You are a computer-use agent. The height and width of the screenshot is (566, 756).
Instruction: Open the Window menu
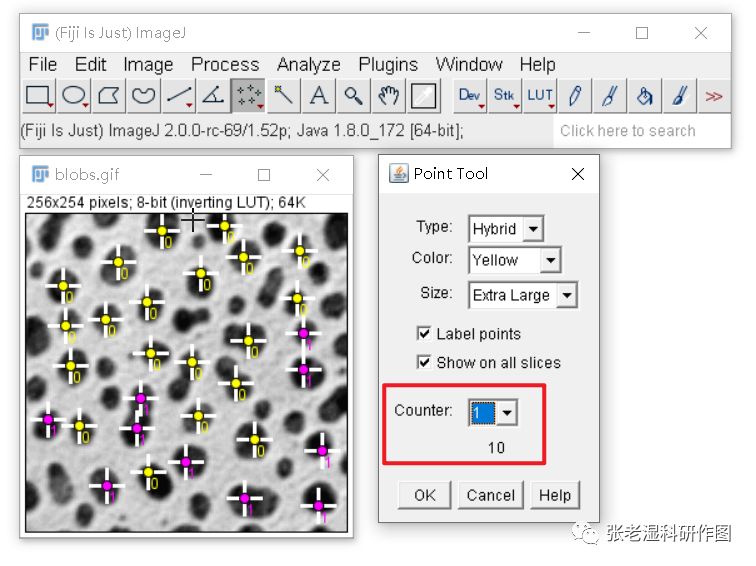click(469, 65)
